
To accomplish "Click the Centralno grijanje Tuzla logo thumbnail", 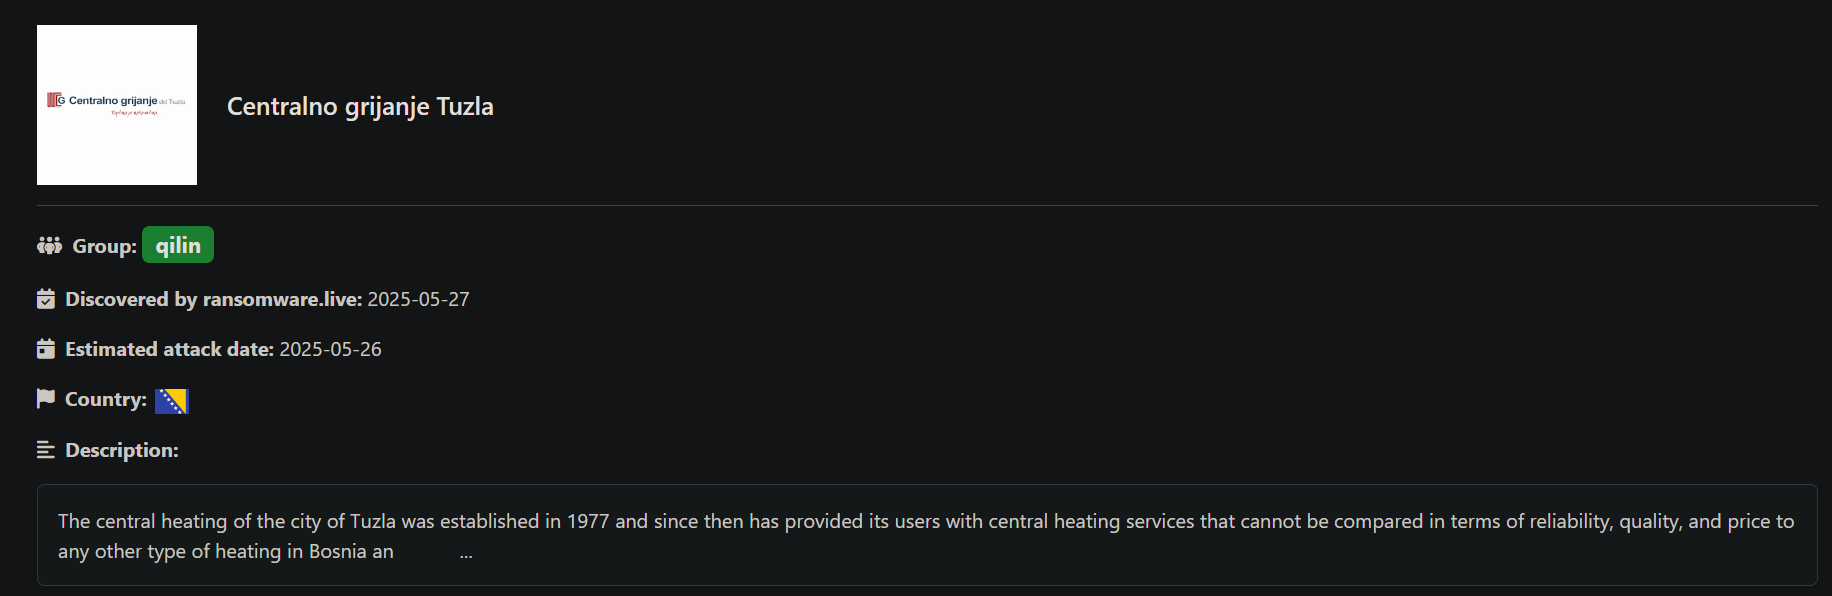I will (x=117, y=105).
